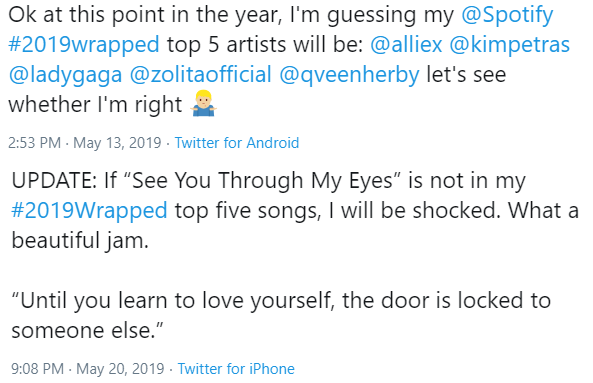Click the shrugging person emoji
This screenshot has height=383, width=593.
point(204,103)
